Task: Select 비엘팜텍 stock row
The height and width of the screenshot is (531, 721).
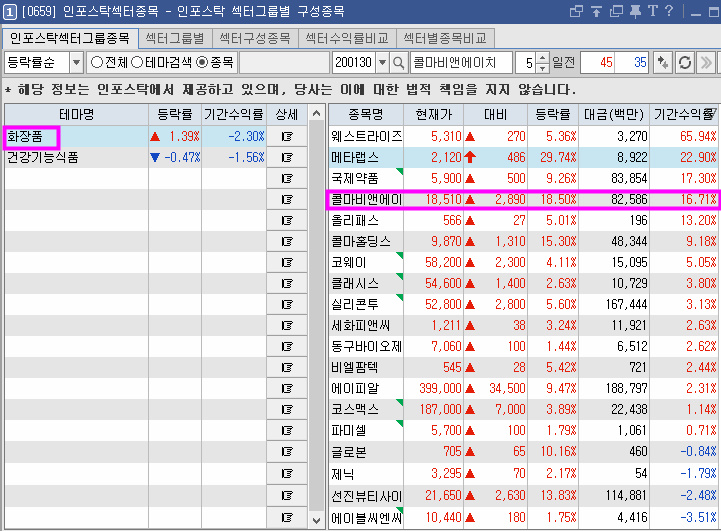Action: (523, 367)
